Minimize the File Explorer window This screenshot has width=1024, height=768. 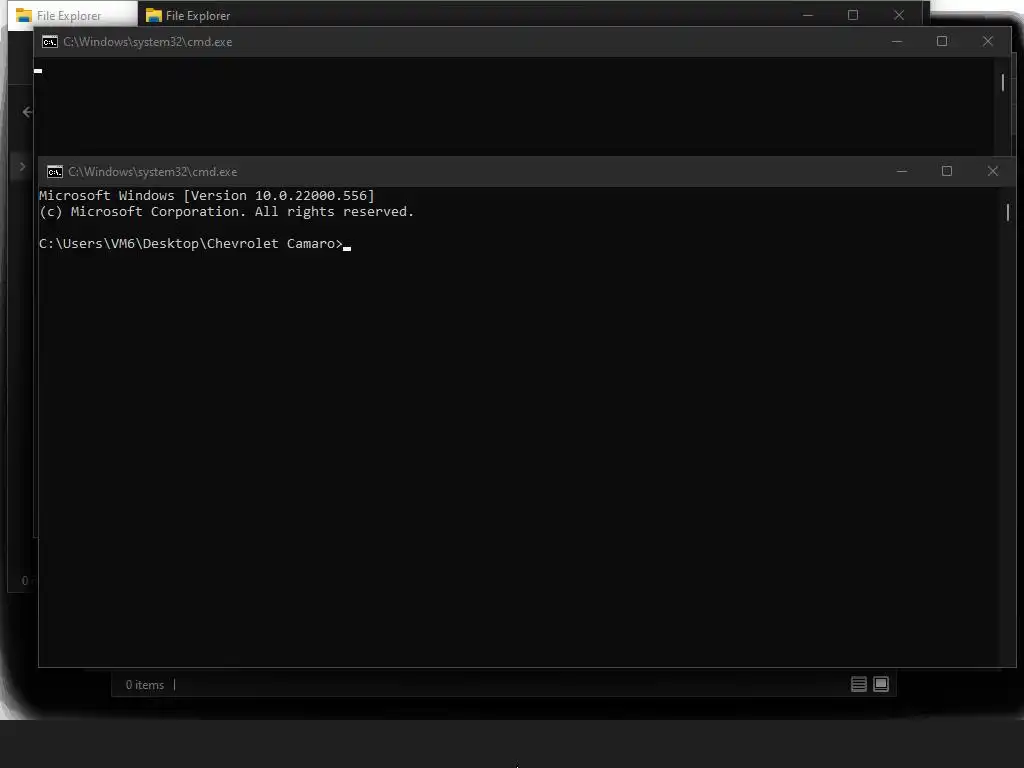pyautogui.click(x=808, y=15)
